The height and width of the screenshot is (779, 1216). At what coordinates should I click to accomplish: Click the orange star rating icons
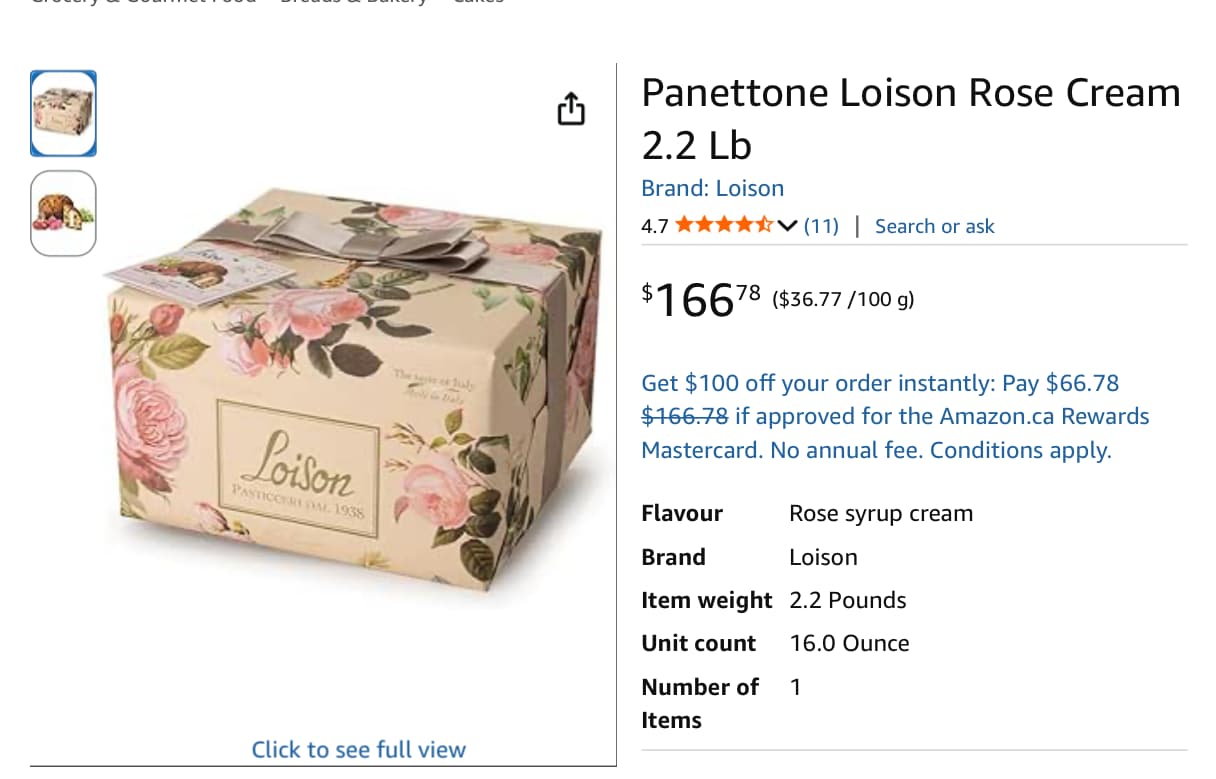[x=723, y=226]
